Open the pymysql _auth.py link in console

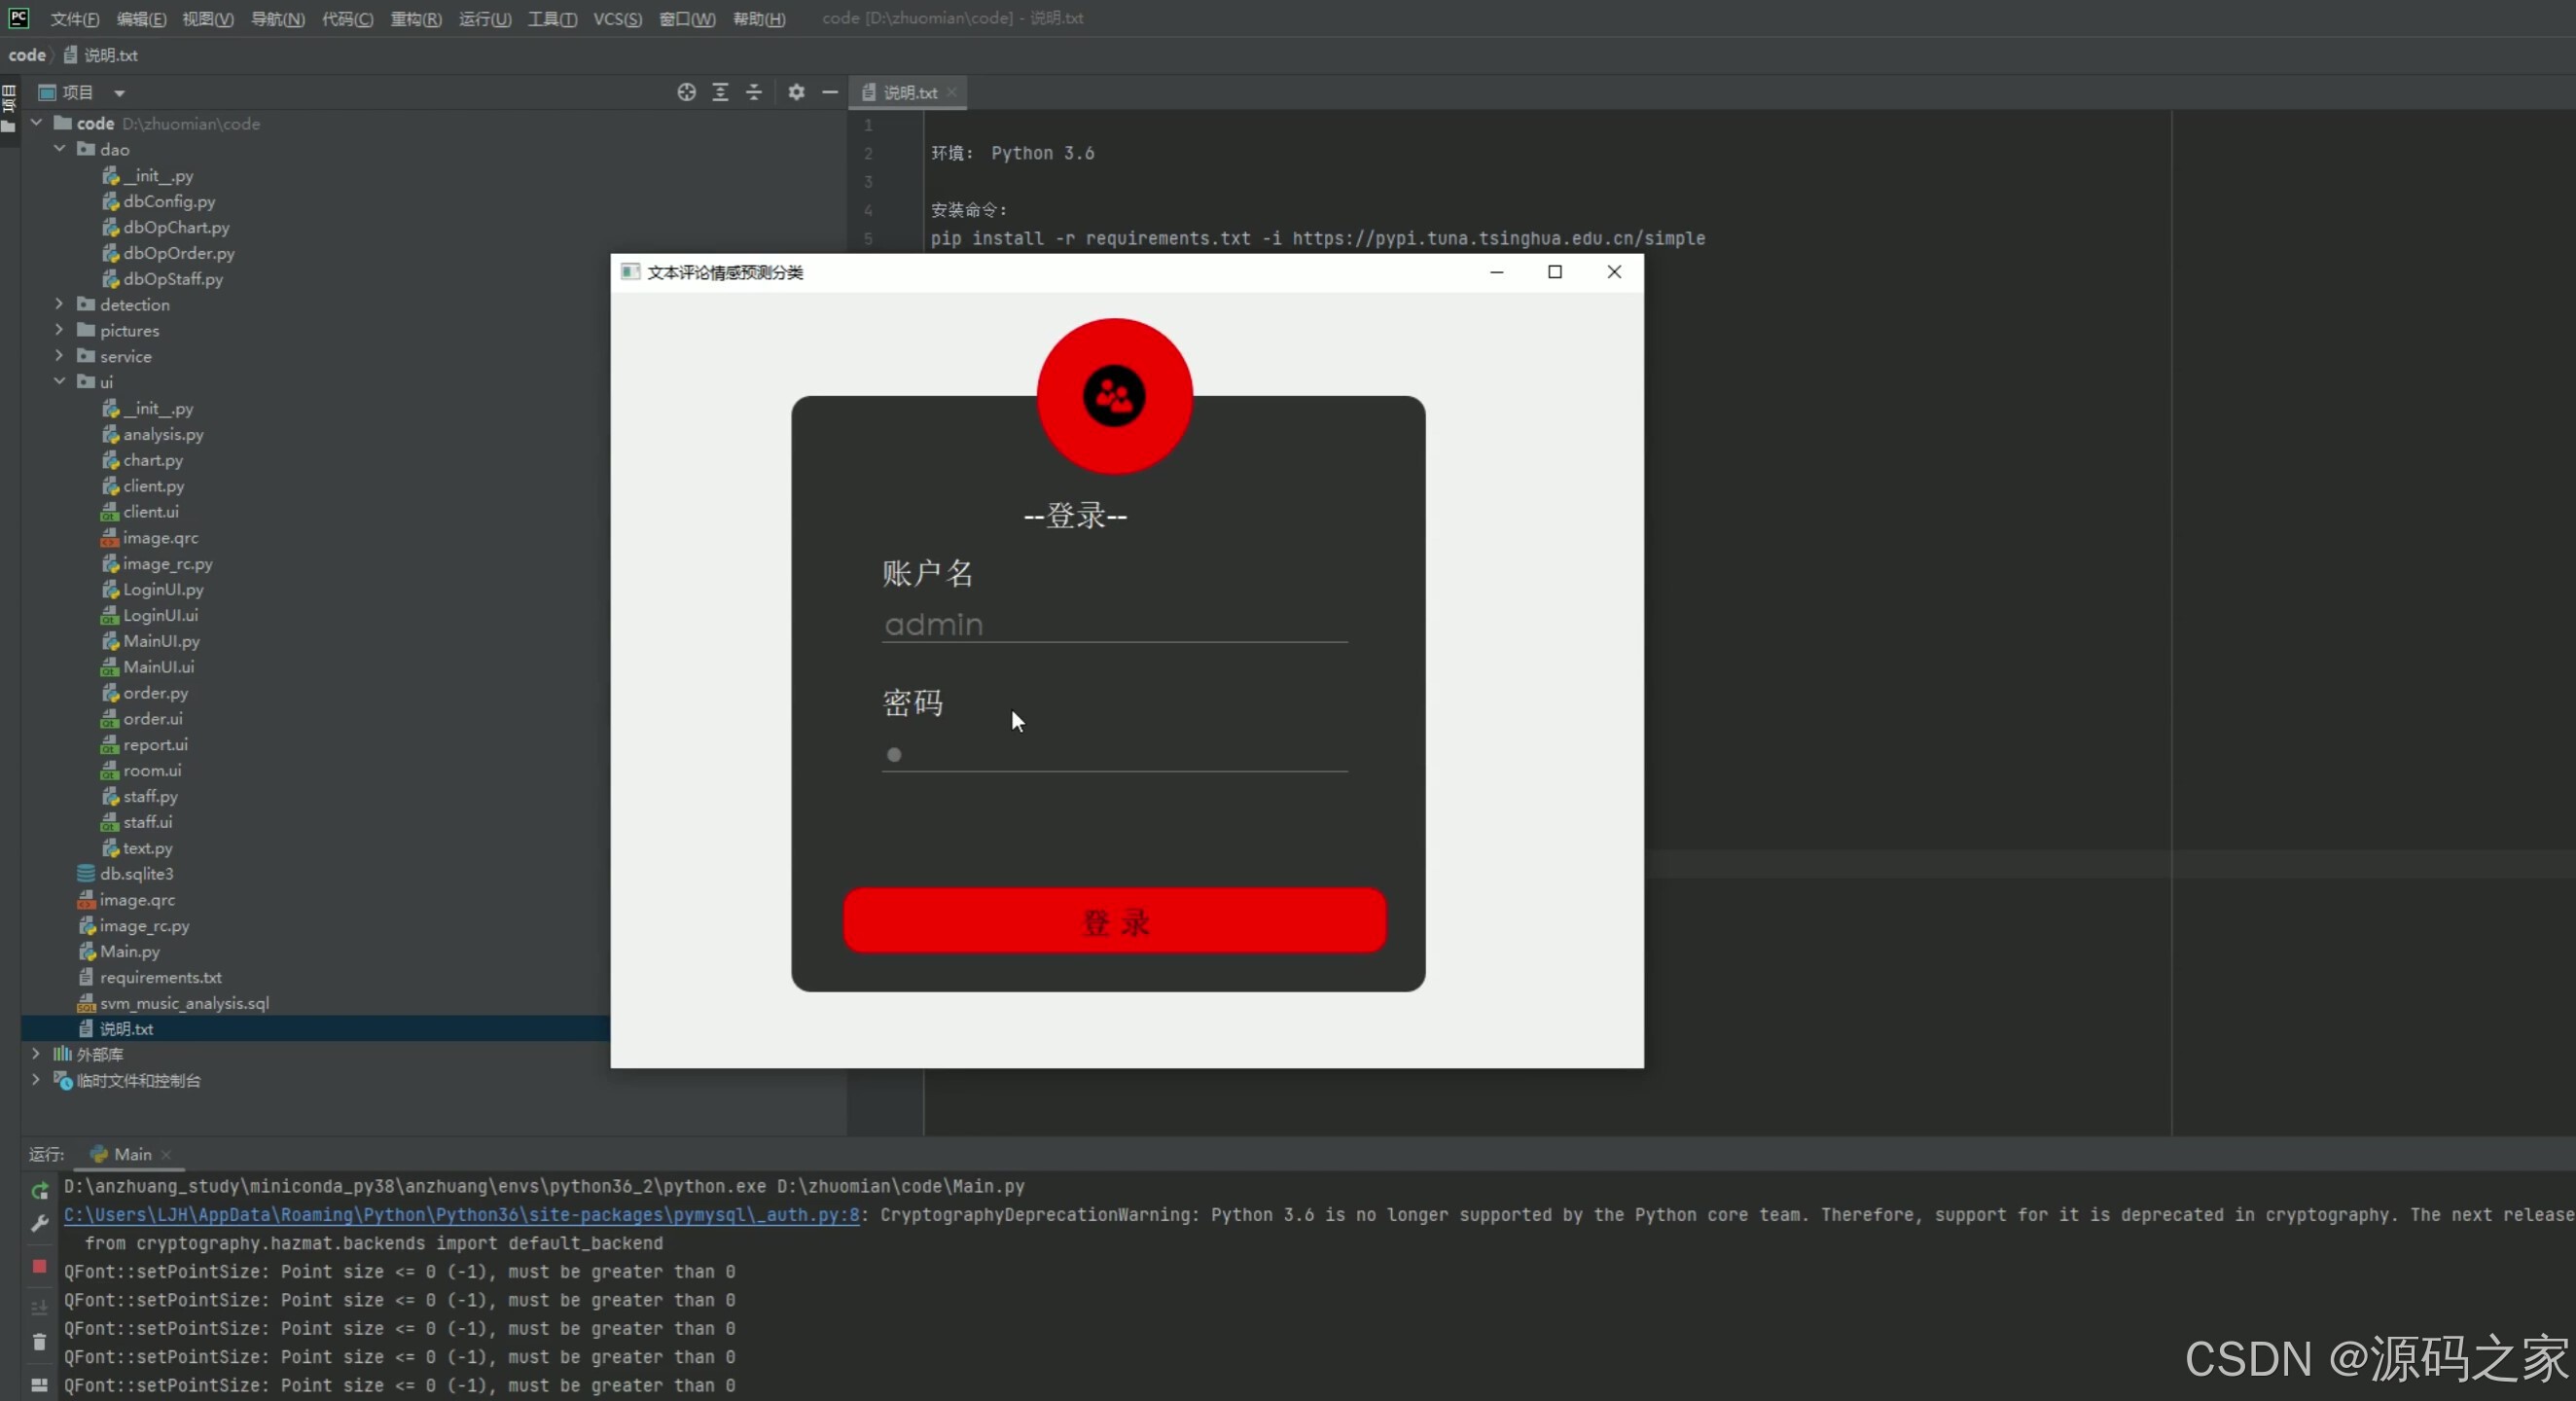(x=461, y=1214)
